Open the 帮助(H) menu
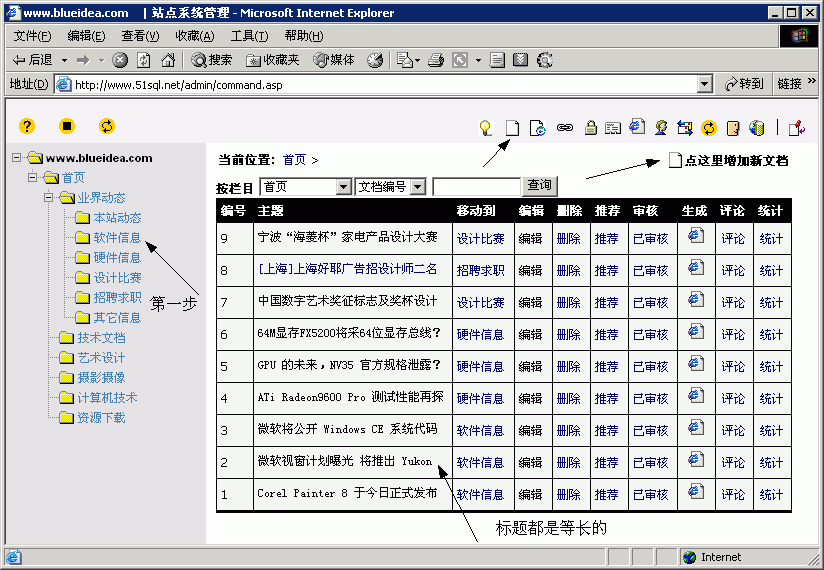The image size is (824, 570). pyautogui.click(x=304, y=36)
